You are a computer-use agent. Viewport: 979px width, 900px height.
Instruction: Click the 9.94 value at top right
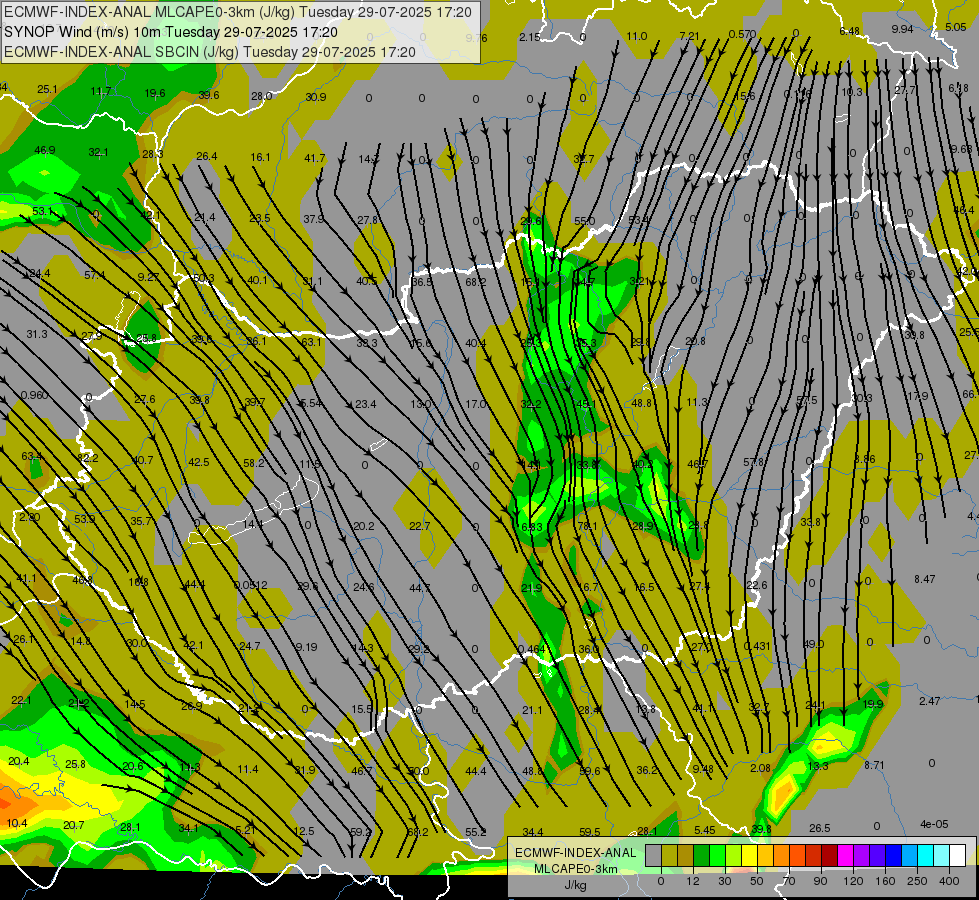point(902,29)
